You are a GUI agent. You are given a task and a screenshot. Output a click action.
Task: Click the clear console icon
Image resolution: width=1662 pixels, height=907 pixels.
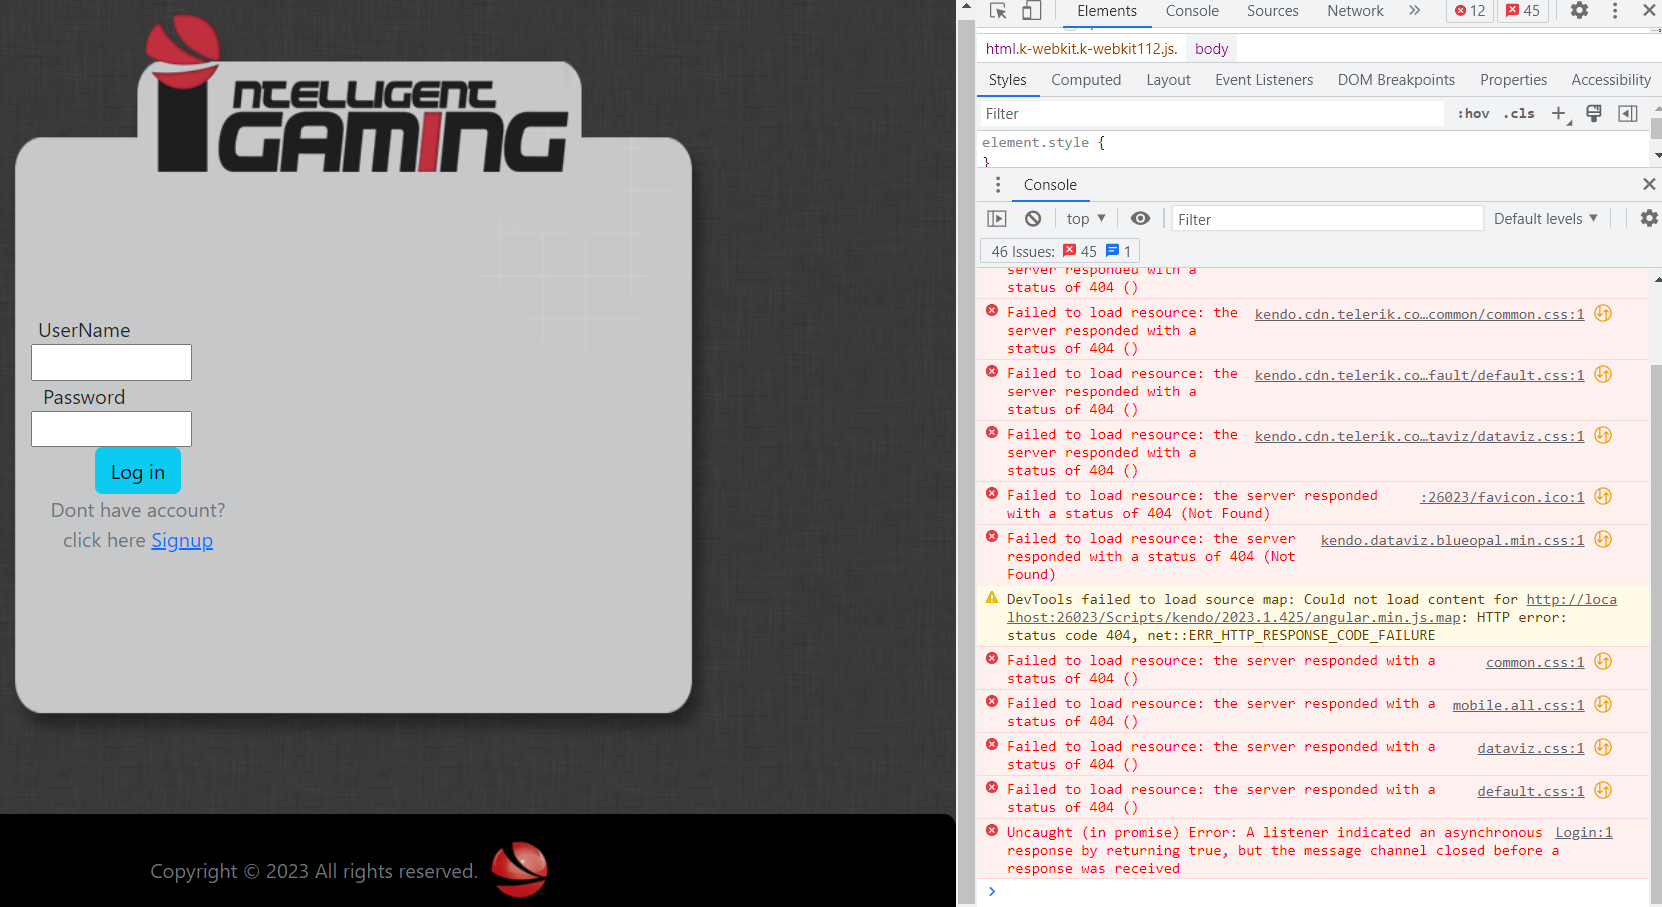[x=1033, y=219]
